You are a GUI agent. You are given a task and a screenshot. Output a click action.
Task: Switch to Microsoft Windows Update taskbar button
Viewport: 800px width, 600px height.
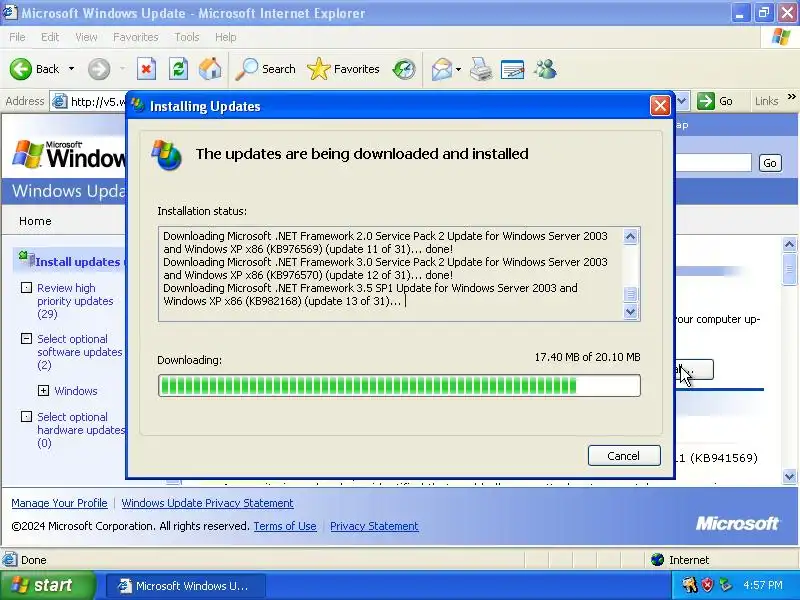186,586
